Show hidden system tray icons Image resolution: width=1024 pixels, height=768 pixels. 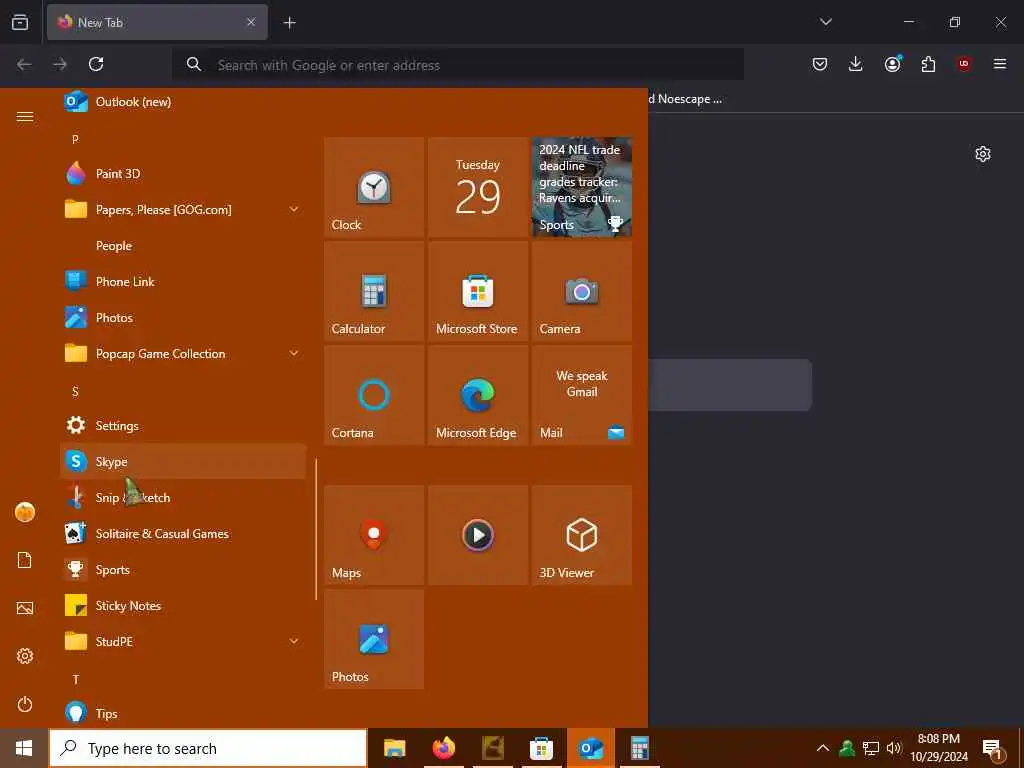pyautogui.click(x=823, y=748)
